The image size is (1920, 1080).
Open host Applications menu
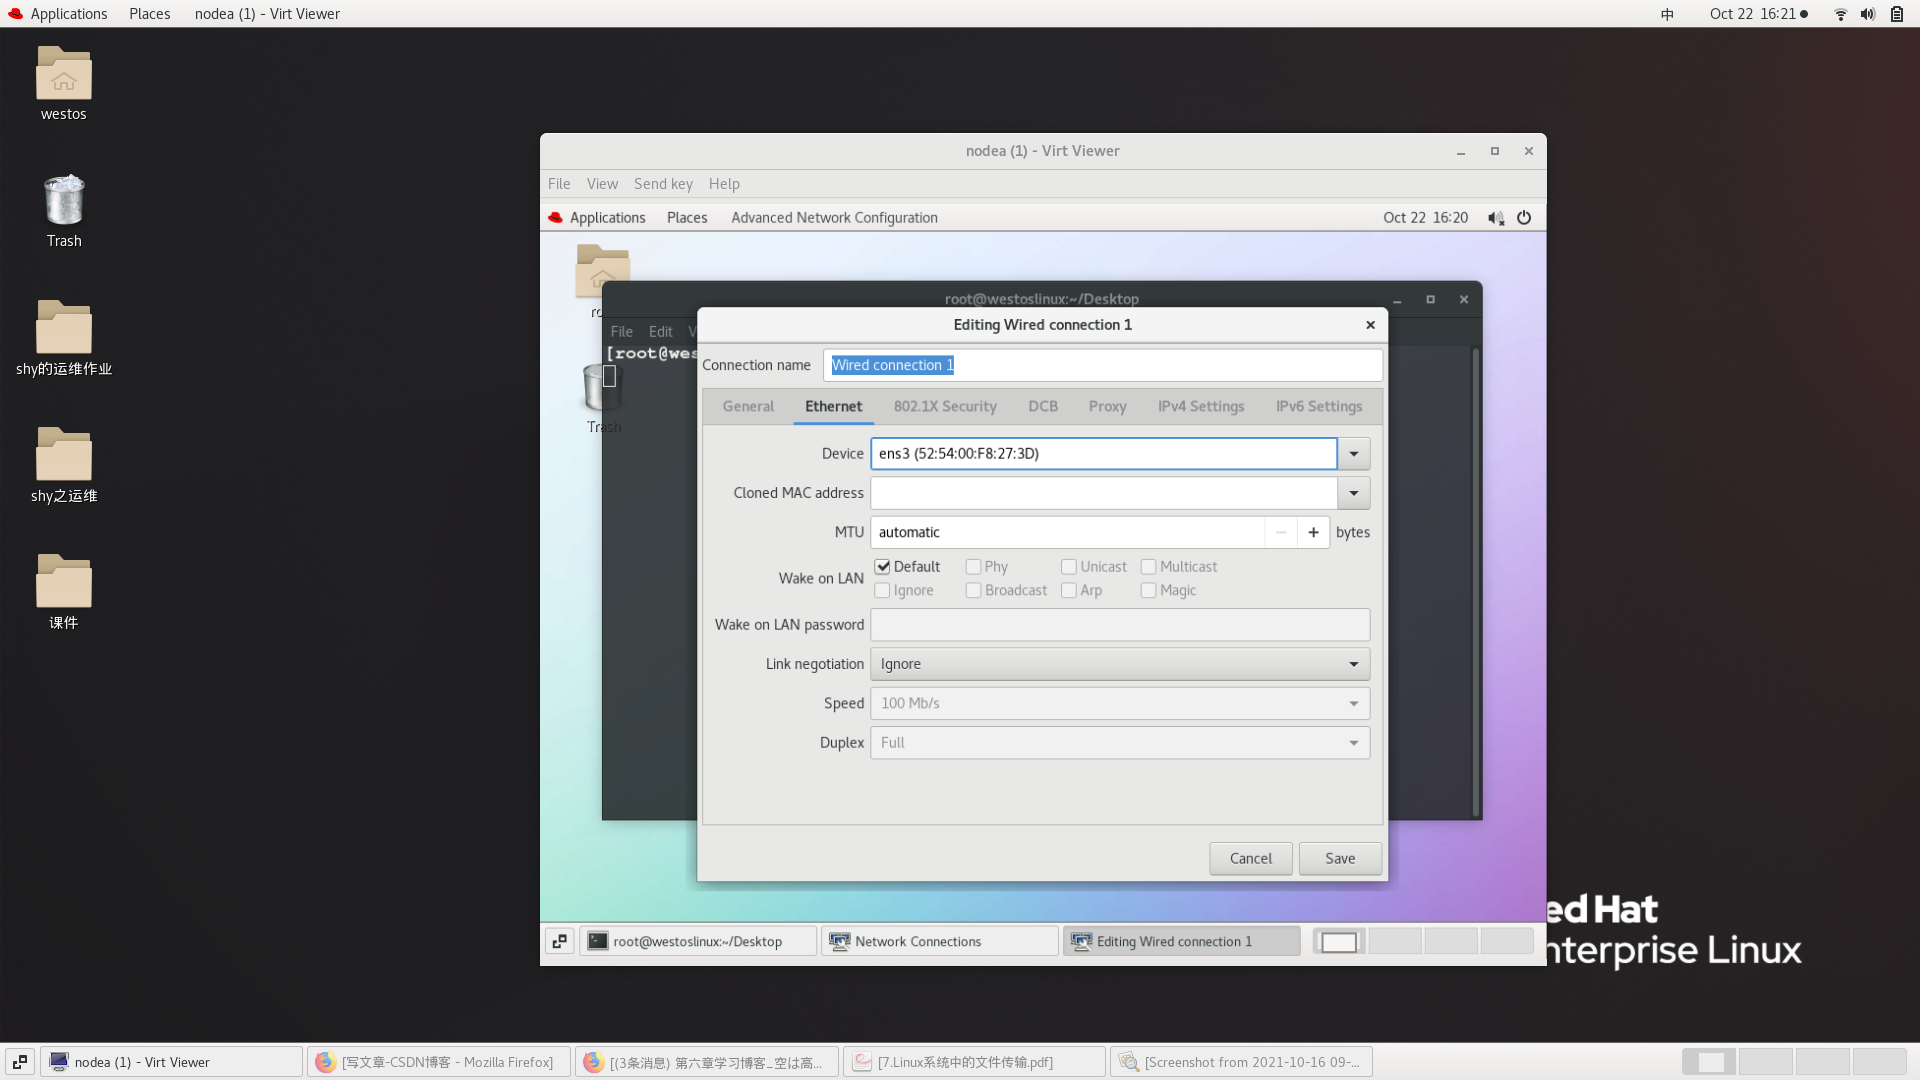(69, 14)
